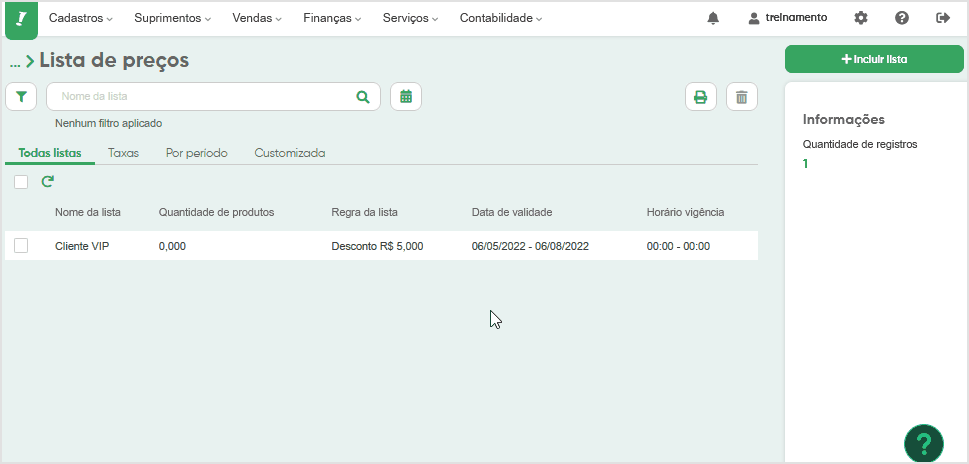Open the calendar date filter icon
This screenshot has height=464, width=969.
406,97
